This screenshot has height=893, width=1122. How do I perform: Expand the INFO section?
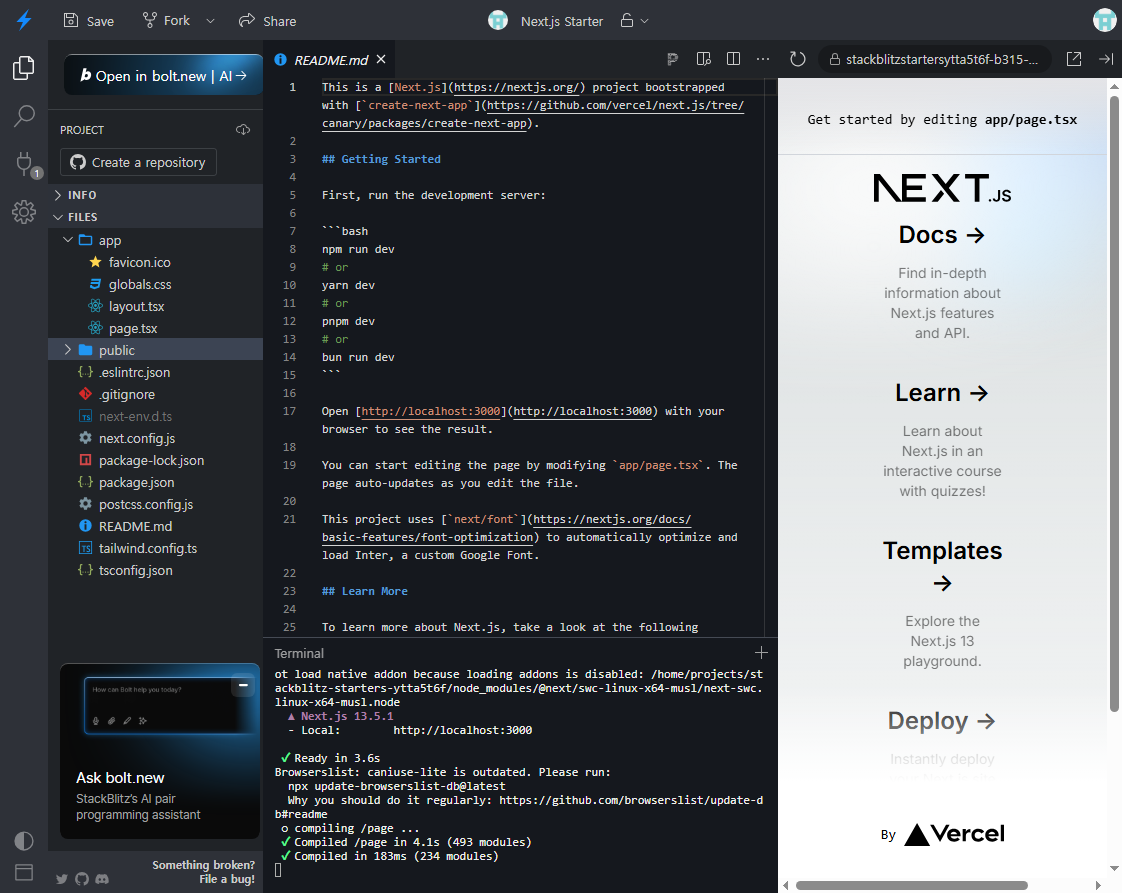coord(155,195)
